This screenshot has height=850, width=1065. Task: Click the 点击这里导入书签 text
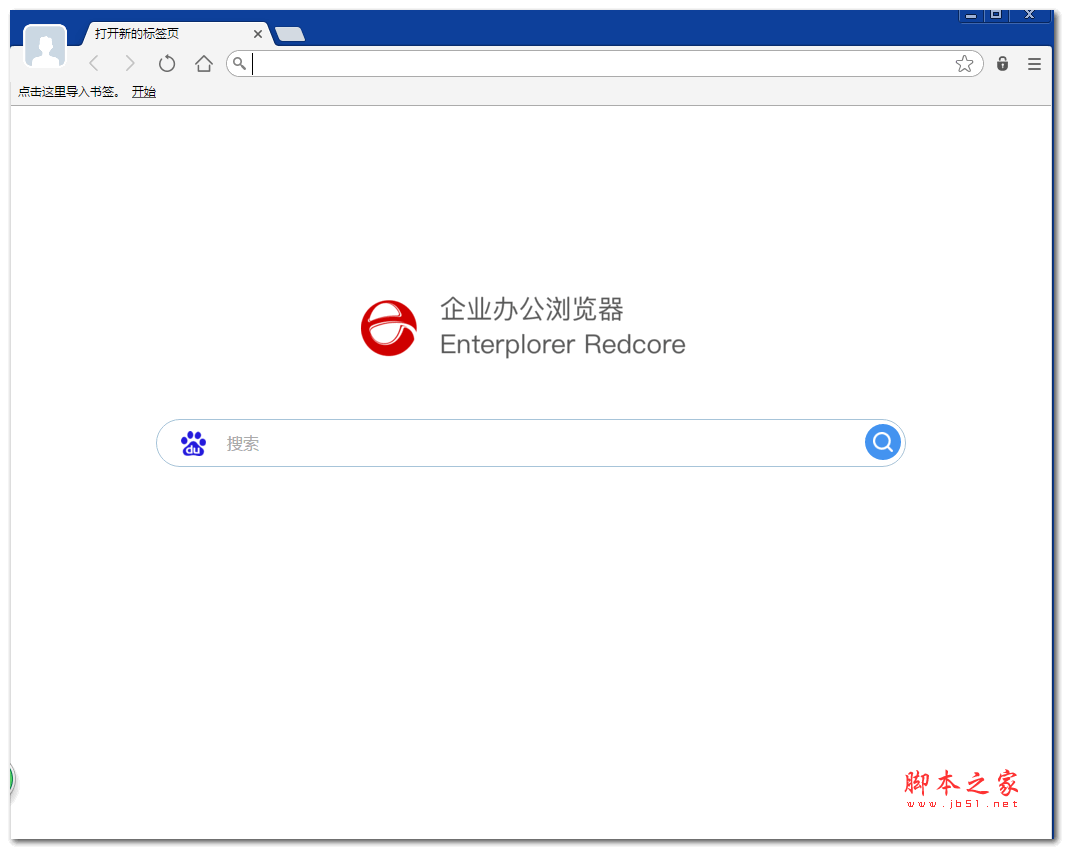[x=69, y=92]
